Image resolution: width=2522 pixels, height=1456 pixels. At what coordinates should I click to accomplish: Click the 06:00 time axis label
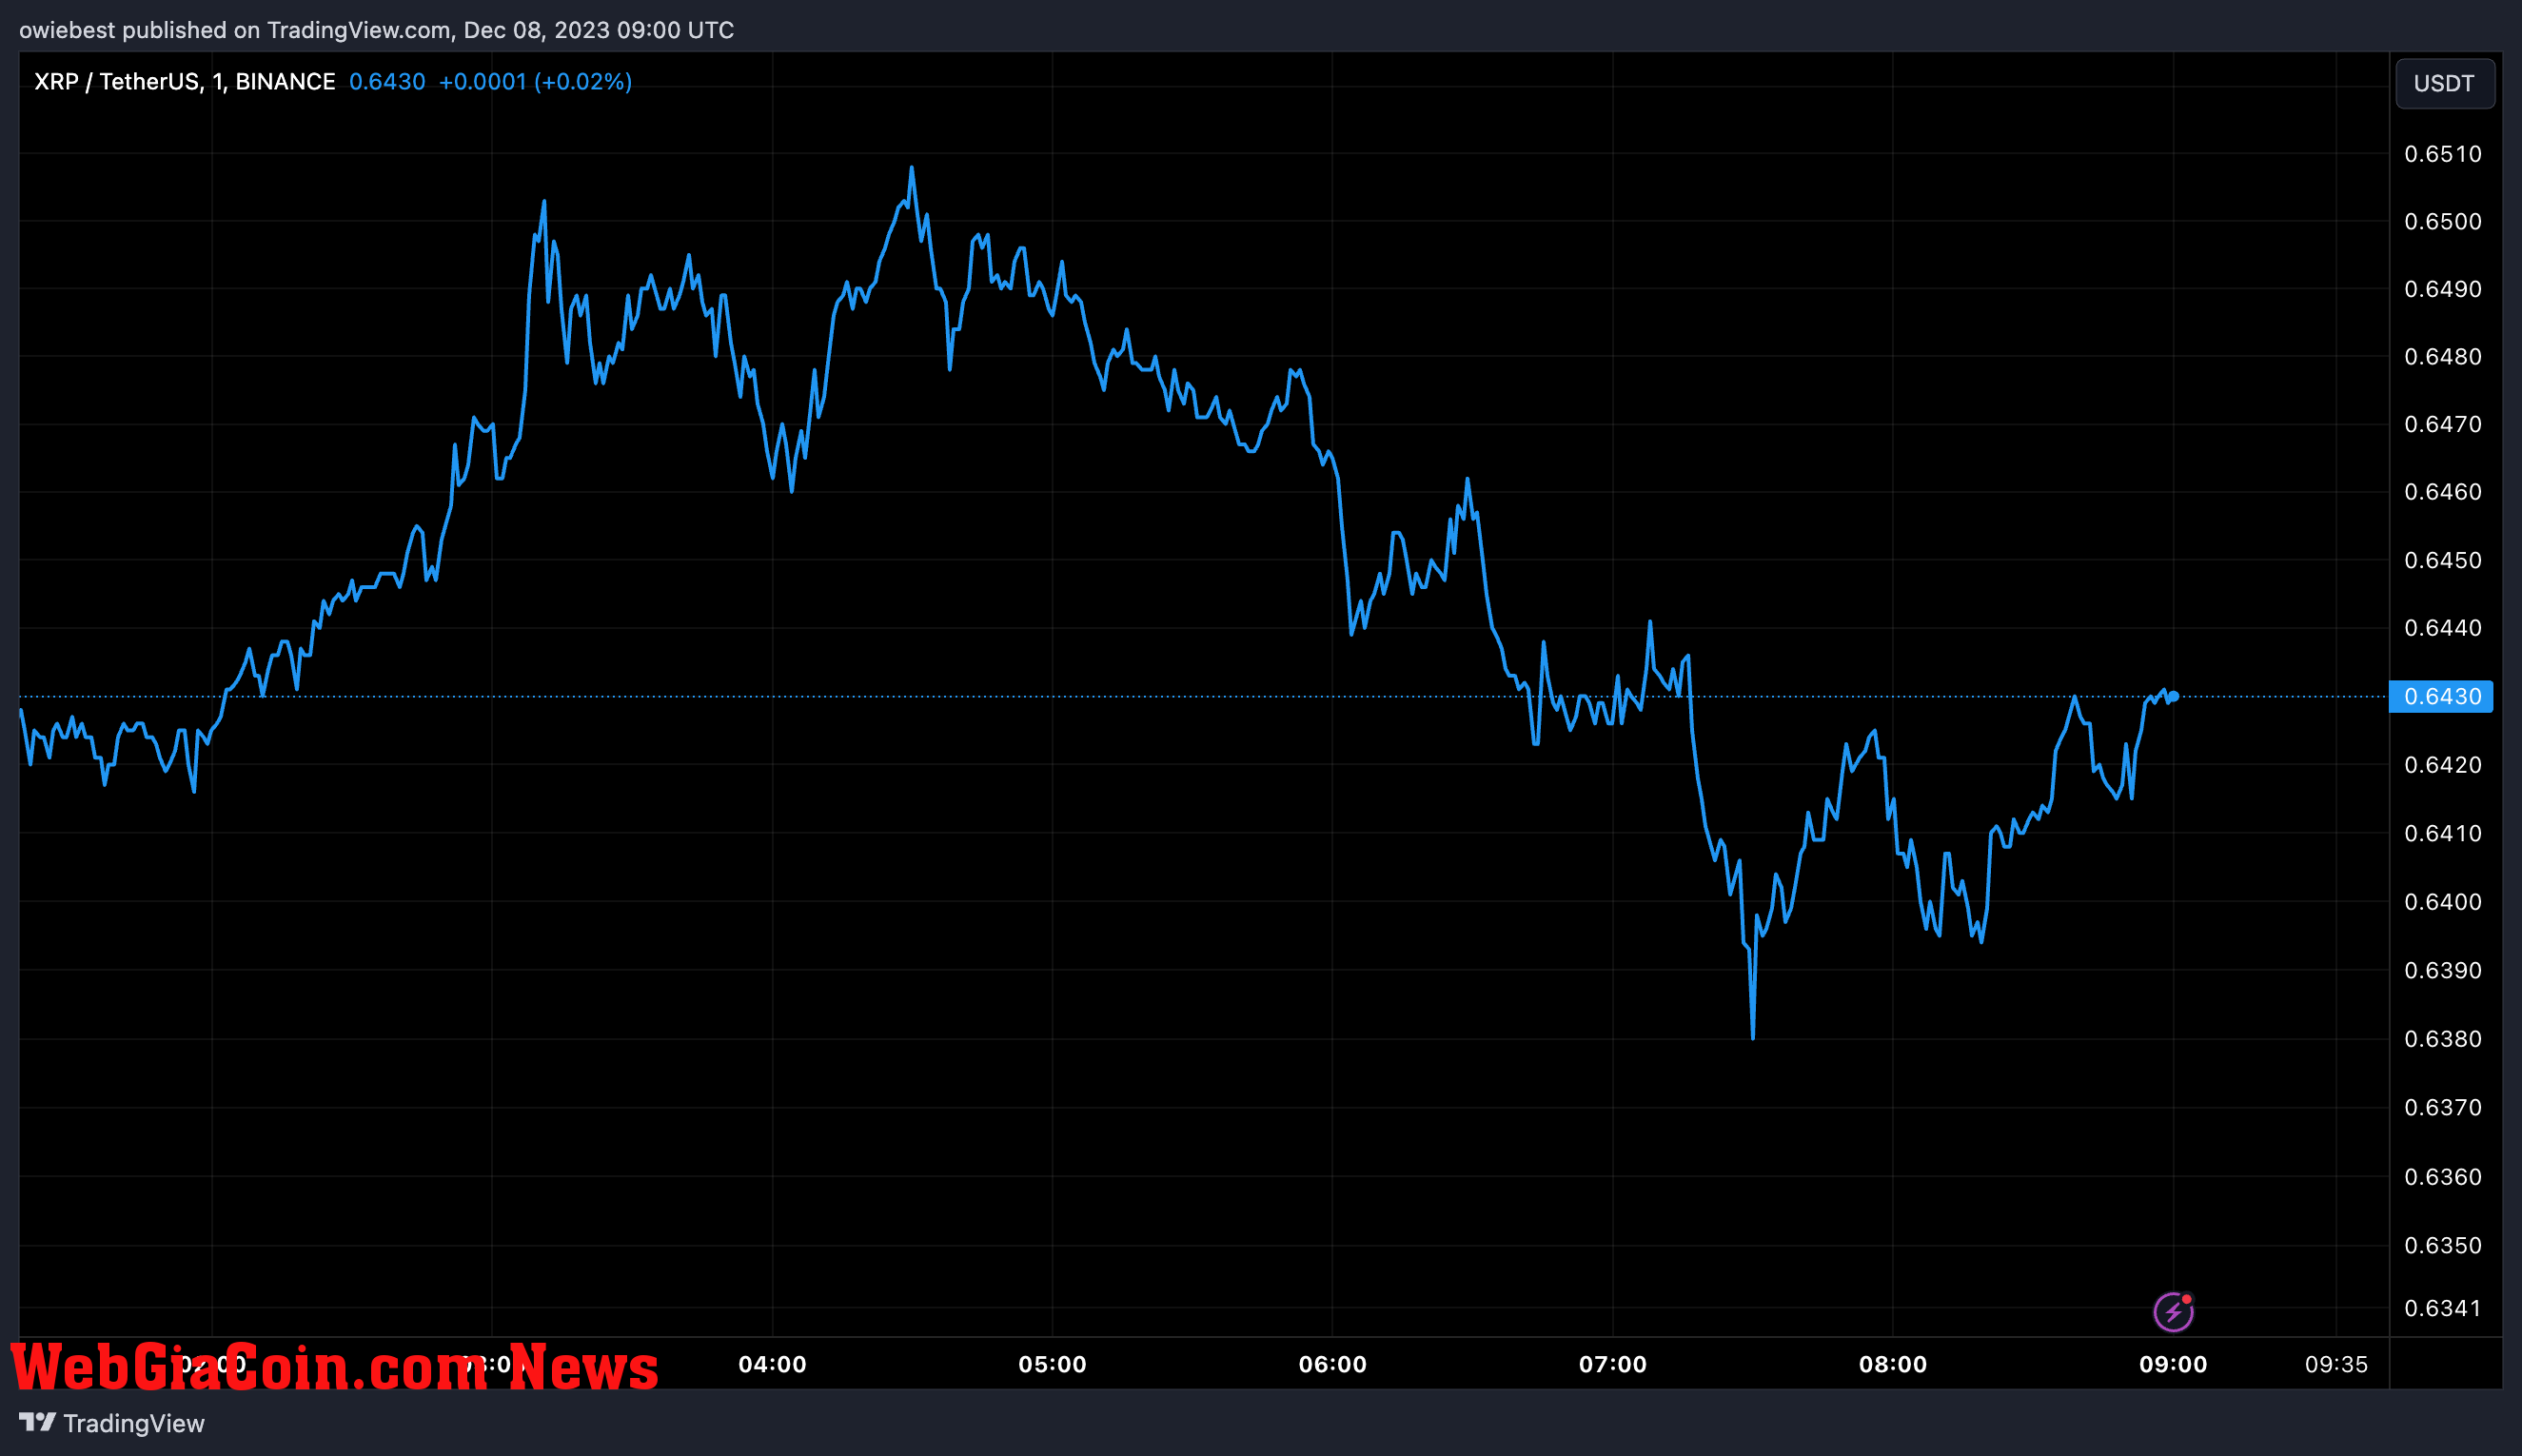[x=1332, y=1364]
